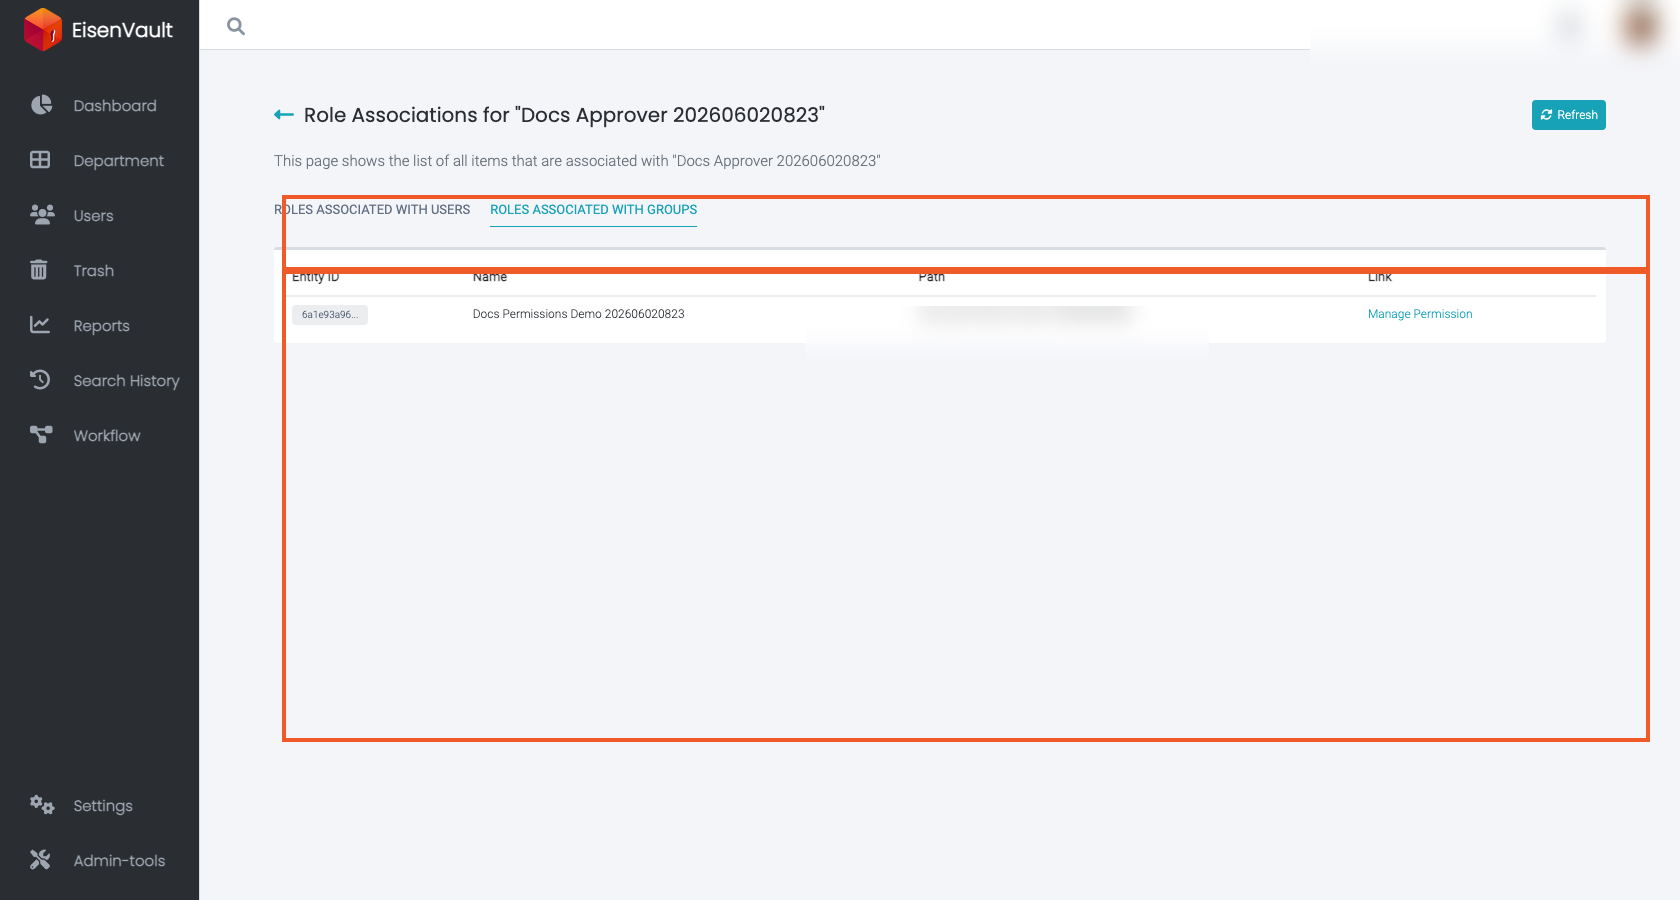Image resolution: width=1680 pixels, height=900 pixels.
Task: Click the Role Associations page title
Action: (564, 115)
